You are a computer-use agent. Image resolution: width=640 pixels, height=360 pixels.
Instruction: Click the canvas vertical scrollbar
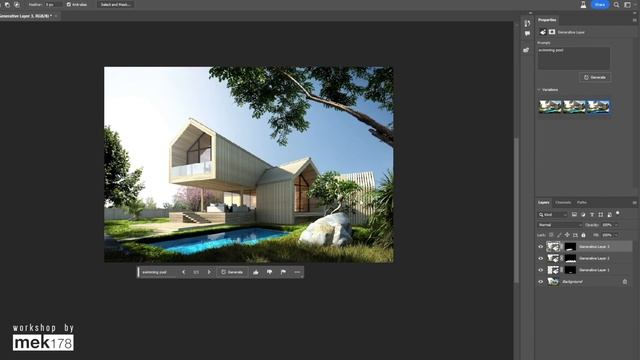pyautogui.click(x=517, y=210)
